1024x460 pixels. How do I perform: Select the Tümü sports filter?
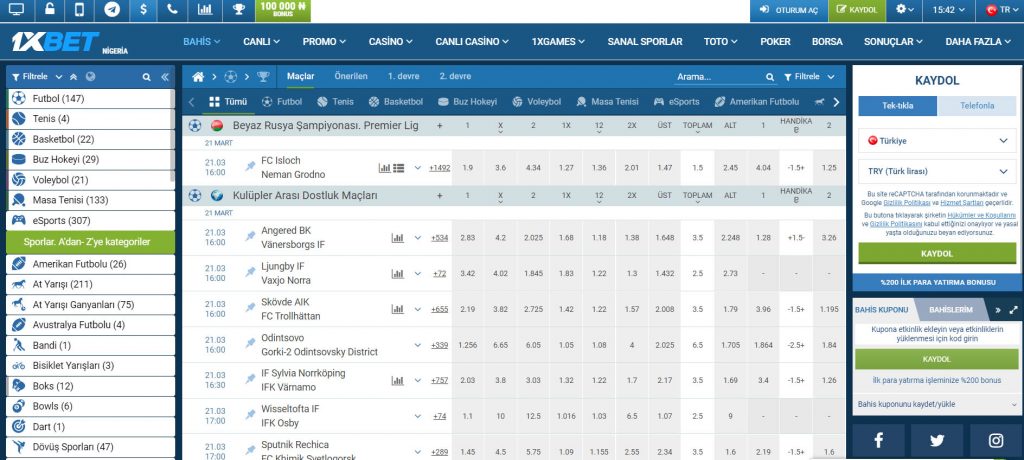click(229, 102)
